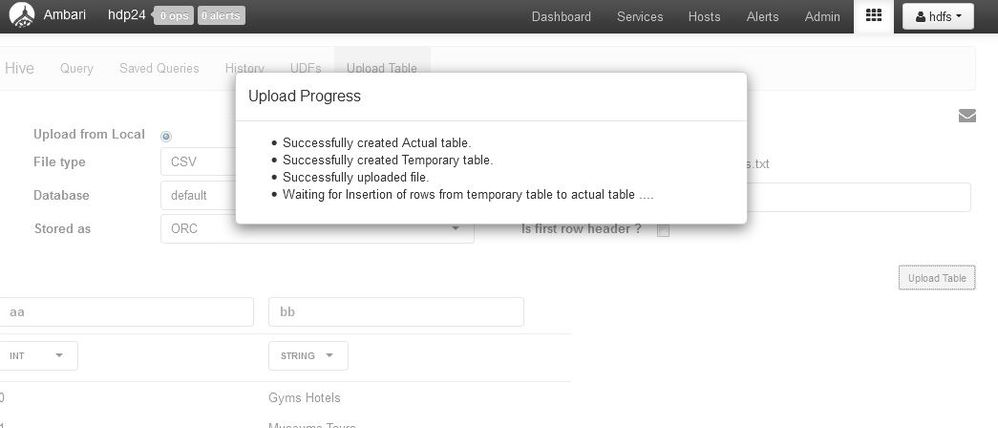Image resolution: width=998 pixels, height=428 pixels.
Task: Switch to the Saved Queries tab
Action: (x=159, y=68)
